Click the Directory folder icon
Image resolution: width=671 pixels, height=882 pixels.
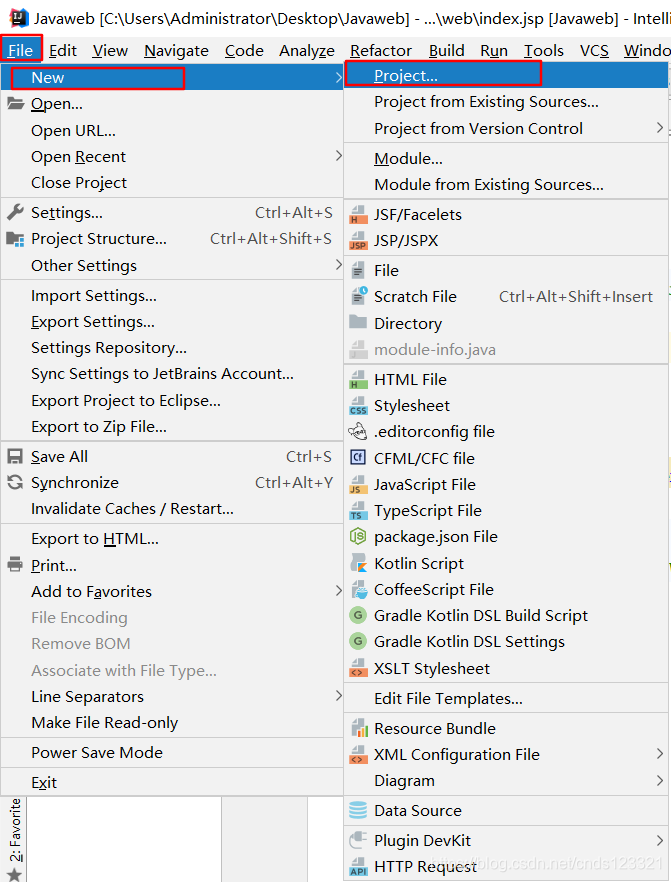tap(358, 322)
